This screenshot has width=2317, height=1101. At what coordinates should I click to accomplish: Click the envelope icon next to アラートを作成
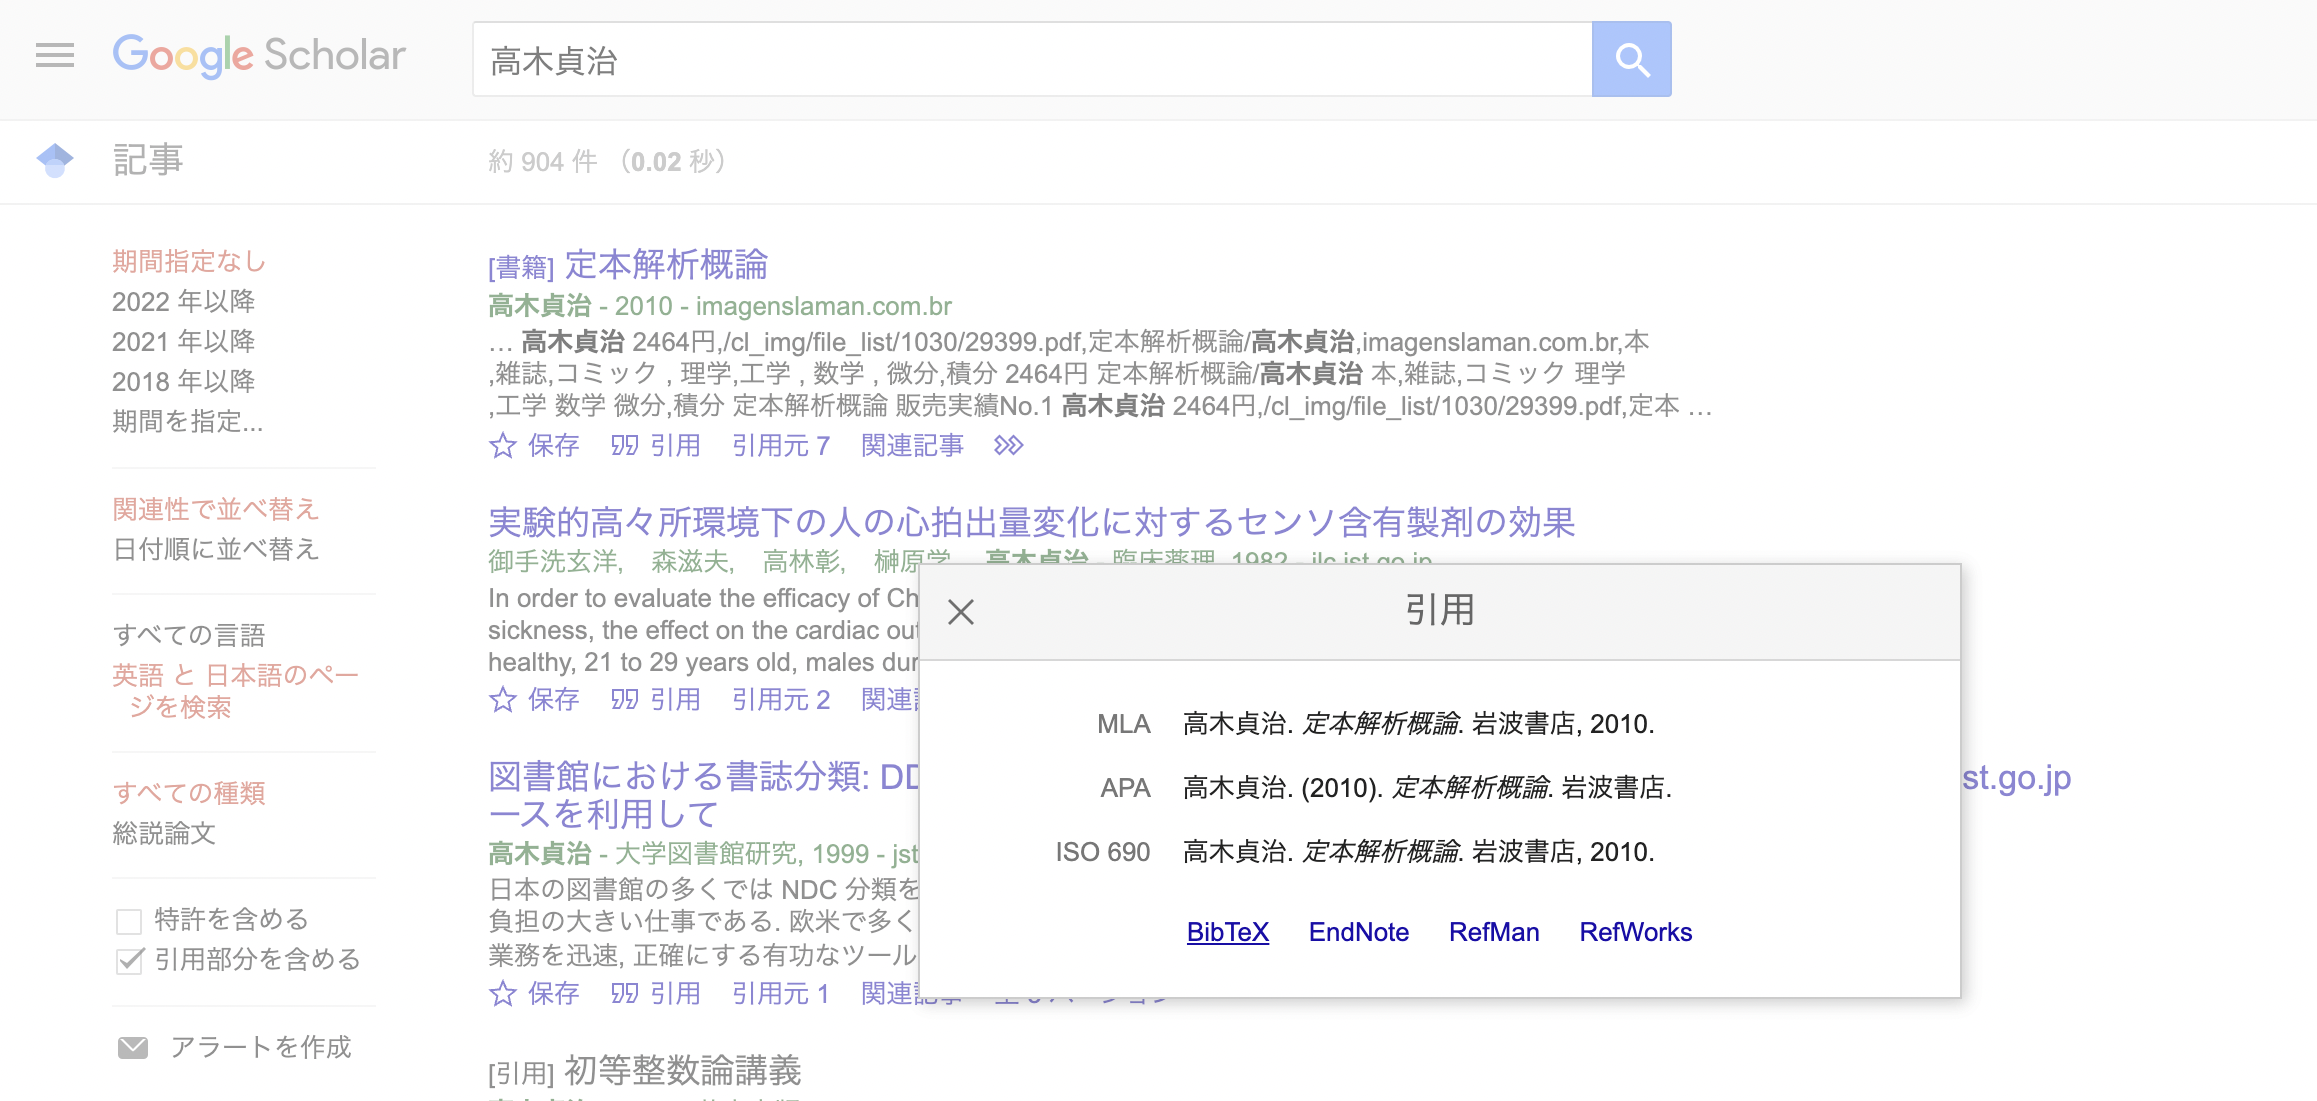point(133,1046)
